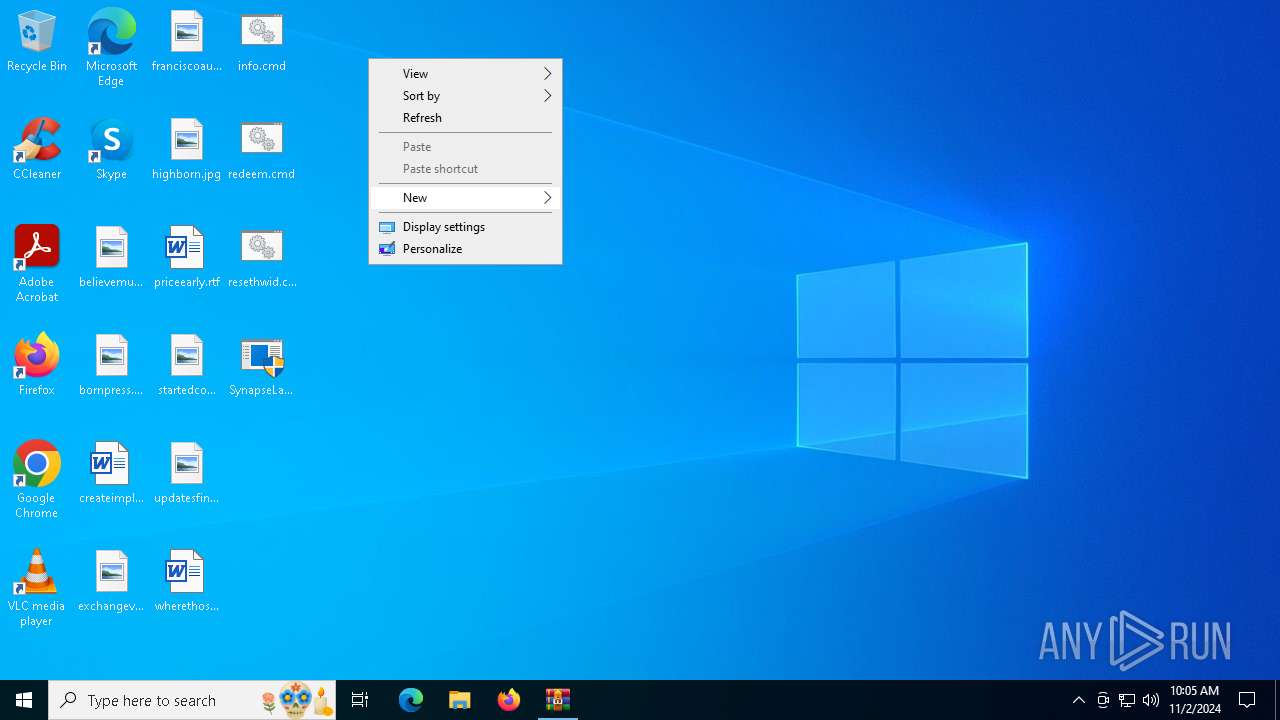Select the highborn.jpg file icon
1280x720 pixels.
tap(187, 149)
